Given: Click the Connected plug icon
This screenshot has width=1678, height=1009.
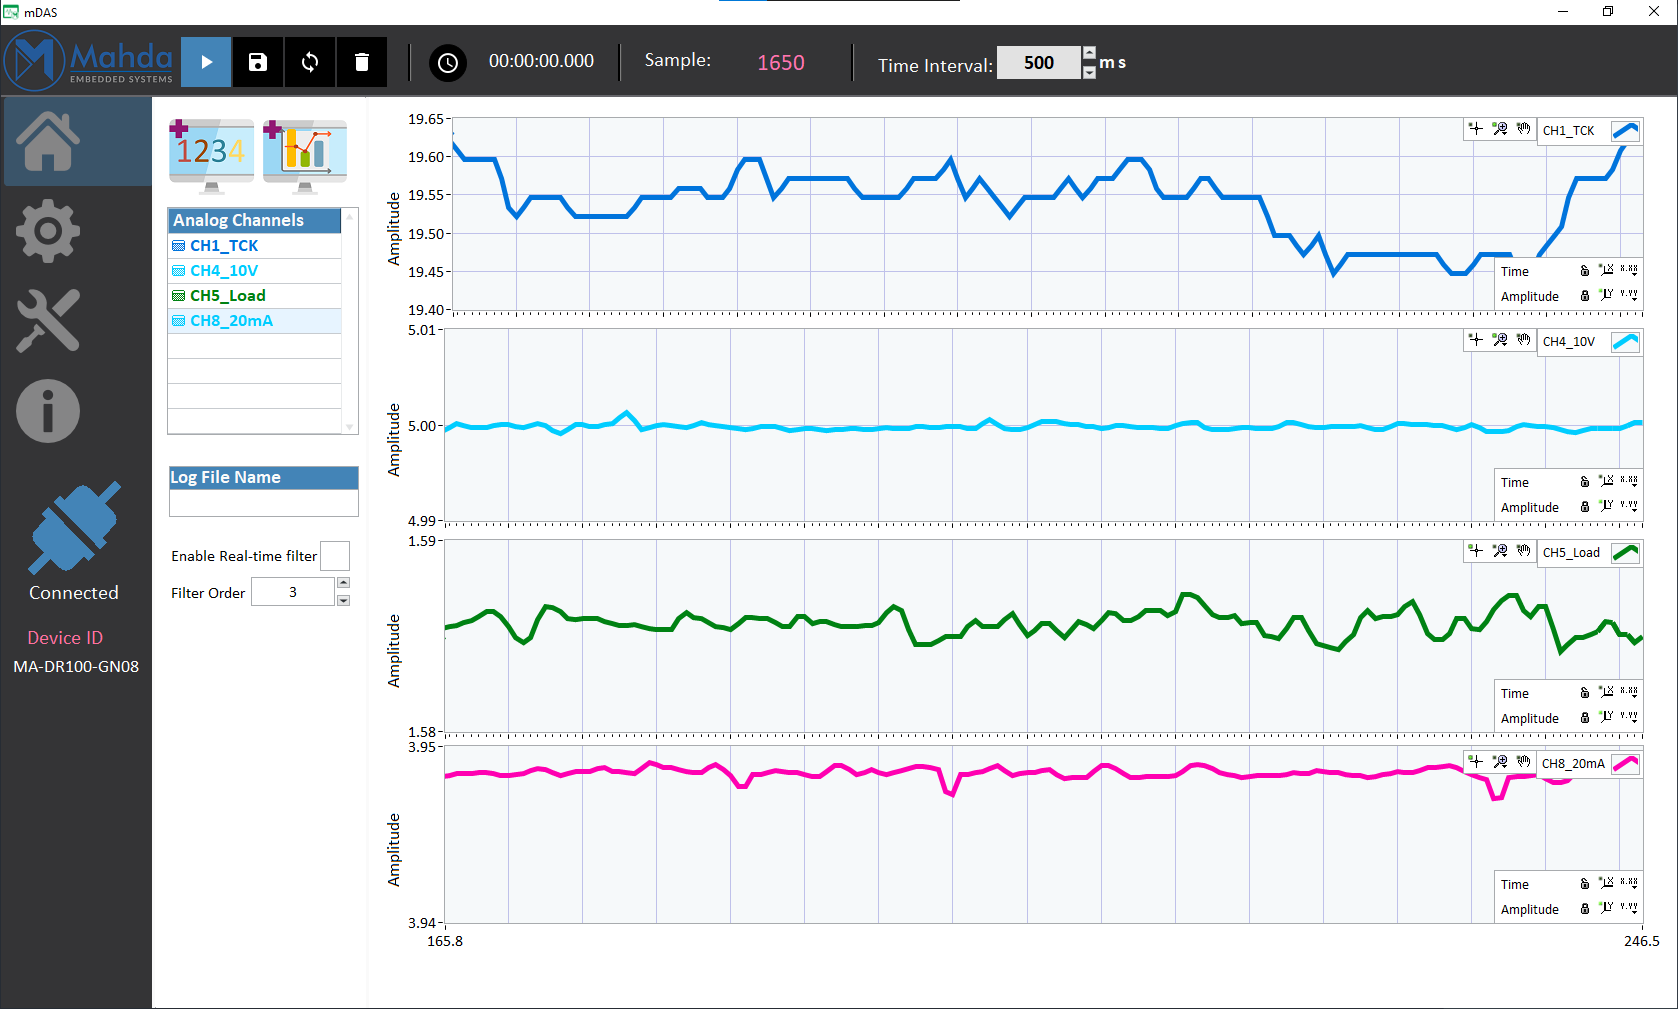Looking at the screenshot, I should click(74, 527).
